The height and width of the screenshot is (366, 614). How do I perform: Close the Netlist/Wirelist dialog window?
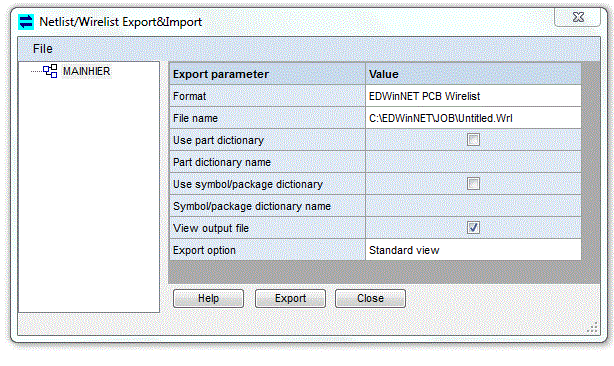[x=578, y=17]
